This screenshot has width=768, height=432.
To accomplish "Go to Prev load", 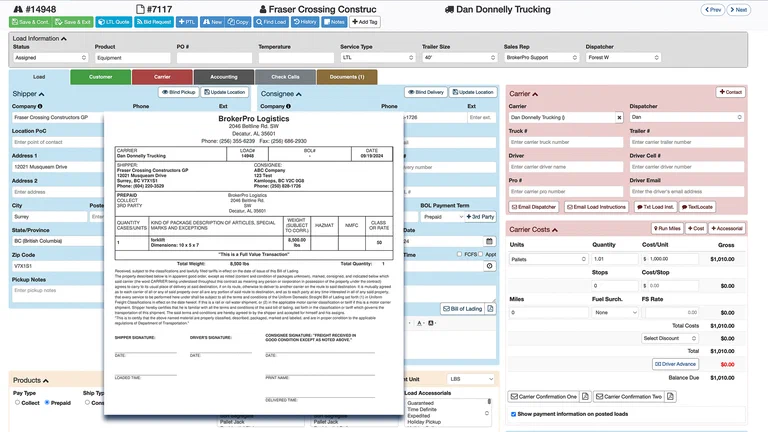I will point(713,10).
